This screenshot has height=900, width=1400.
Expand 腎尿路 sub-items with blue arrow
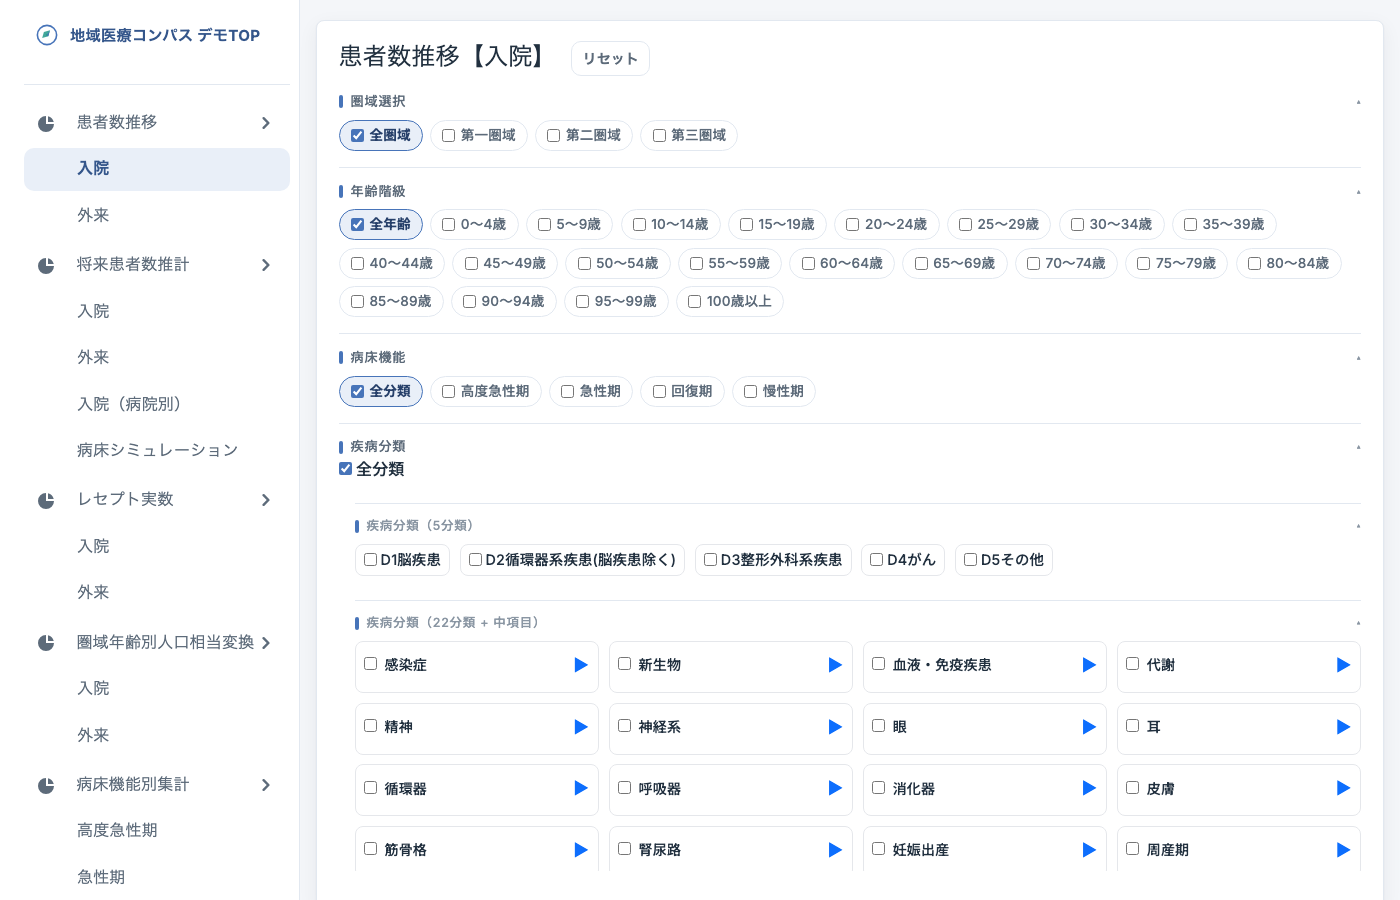tap(835, 850)
